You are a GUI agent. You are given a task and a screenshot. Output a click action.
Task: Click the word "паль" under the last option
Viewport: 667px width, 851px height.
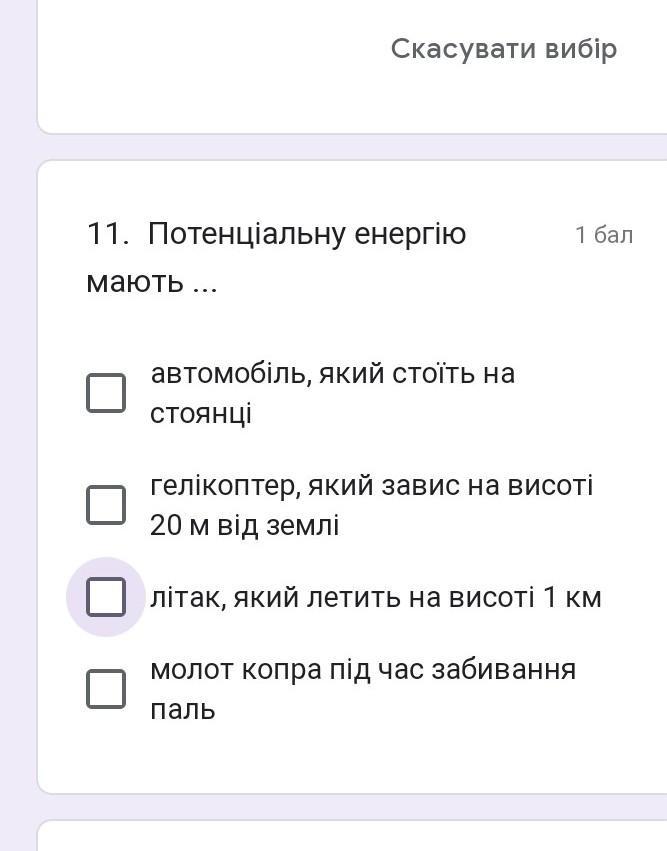pyautogui.click(x=182, y=710)
